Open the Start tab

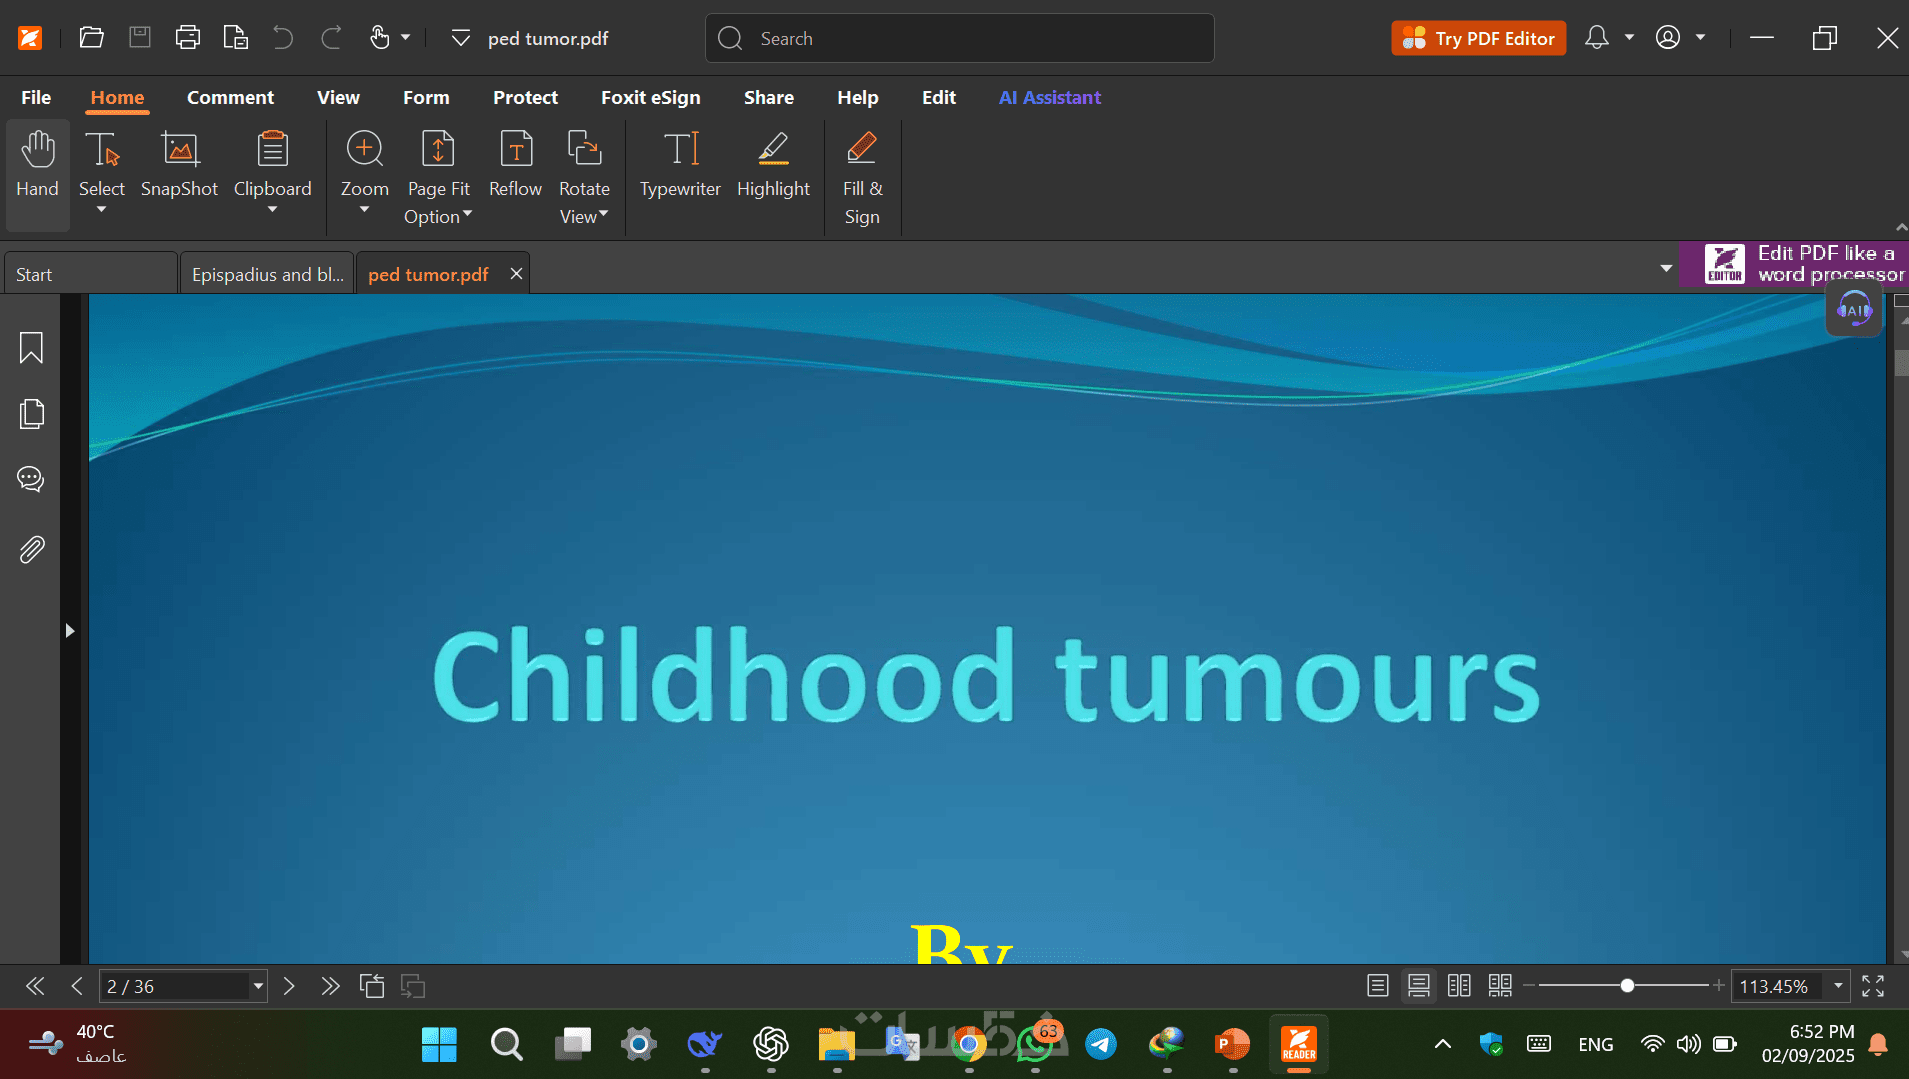tap(91, 274)
